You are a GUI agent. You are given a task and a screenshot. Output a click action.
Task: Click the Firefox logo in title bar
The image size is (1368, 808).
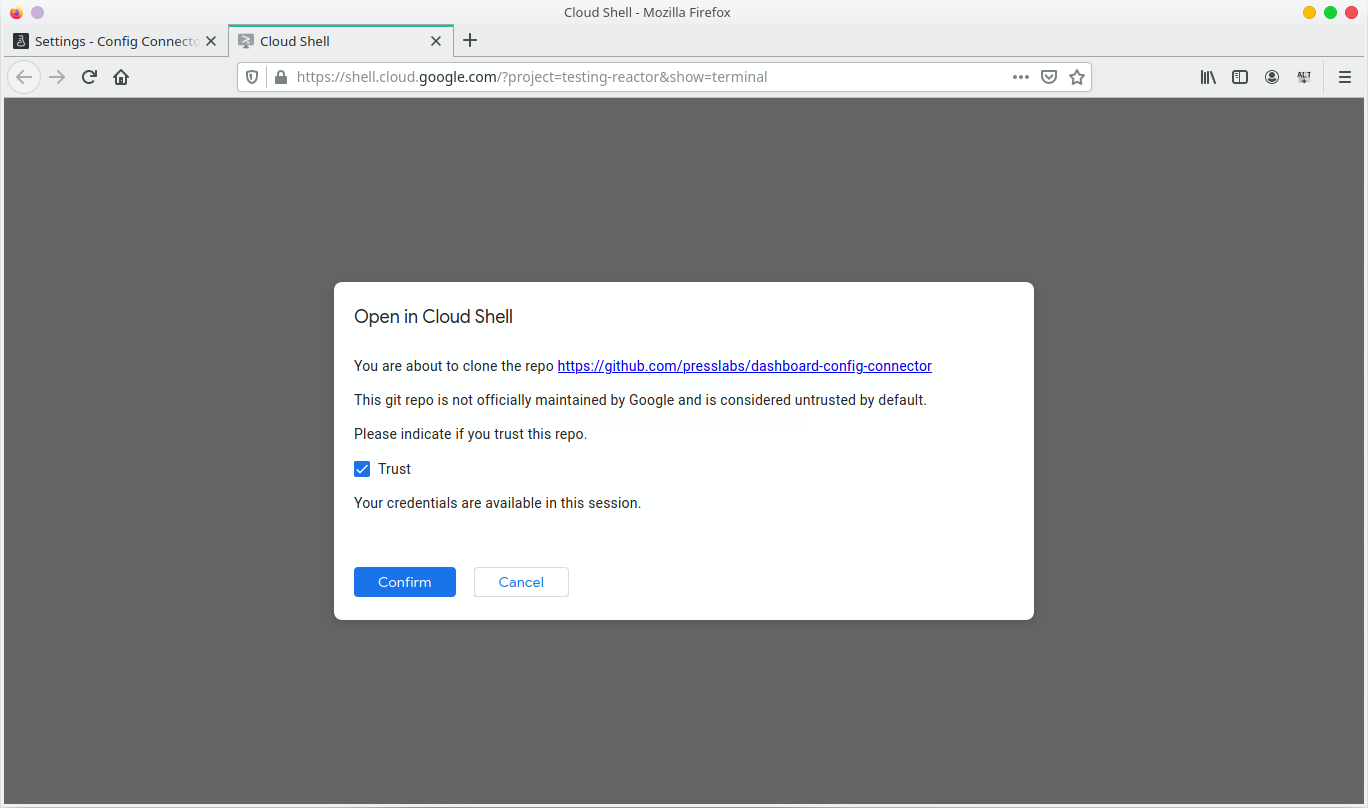[x=16, y=12]
